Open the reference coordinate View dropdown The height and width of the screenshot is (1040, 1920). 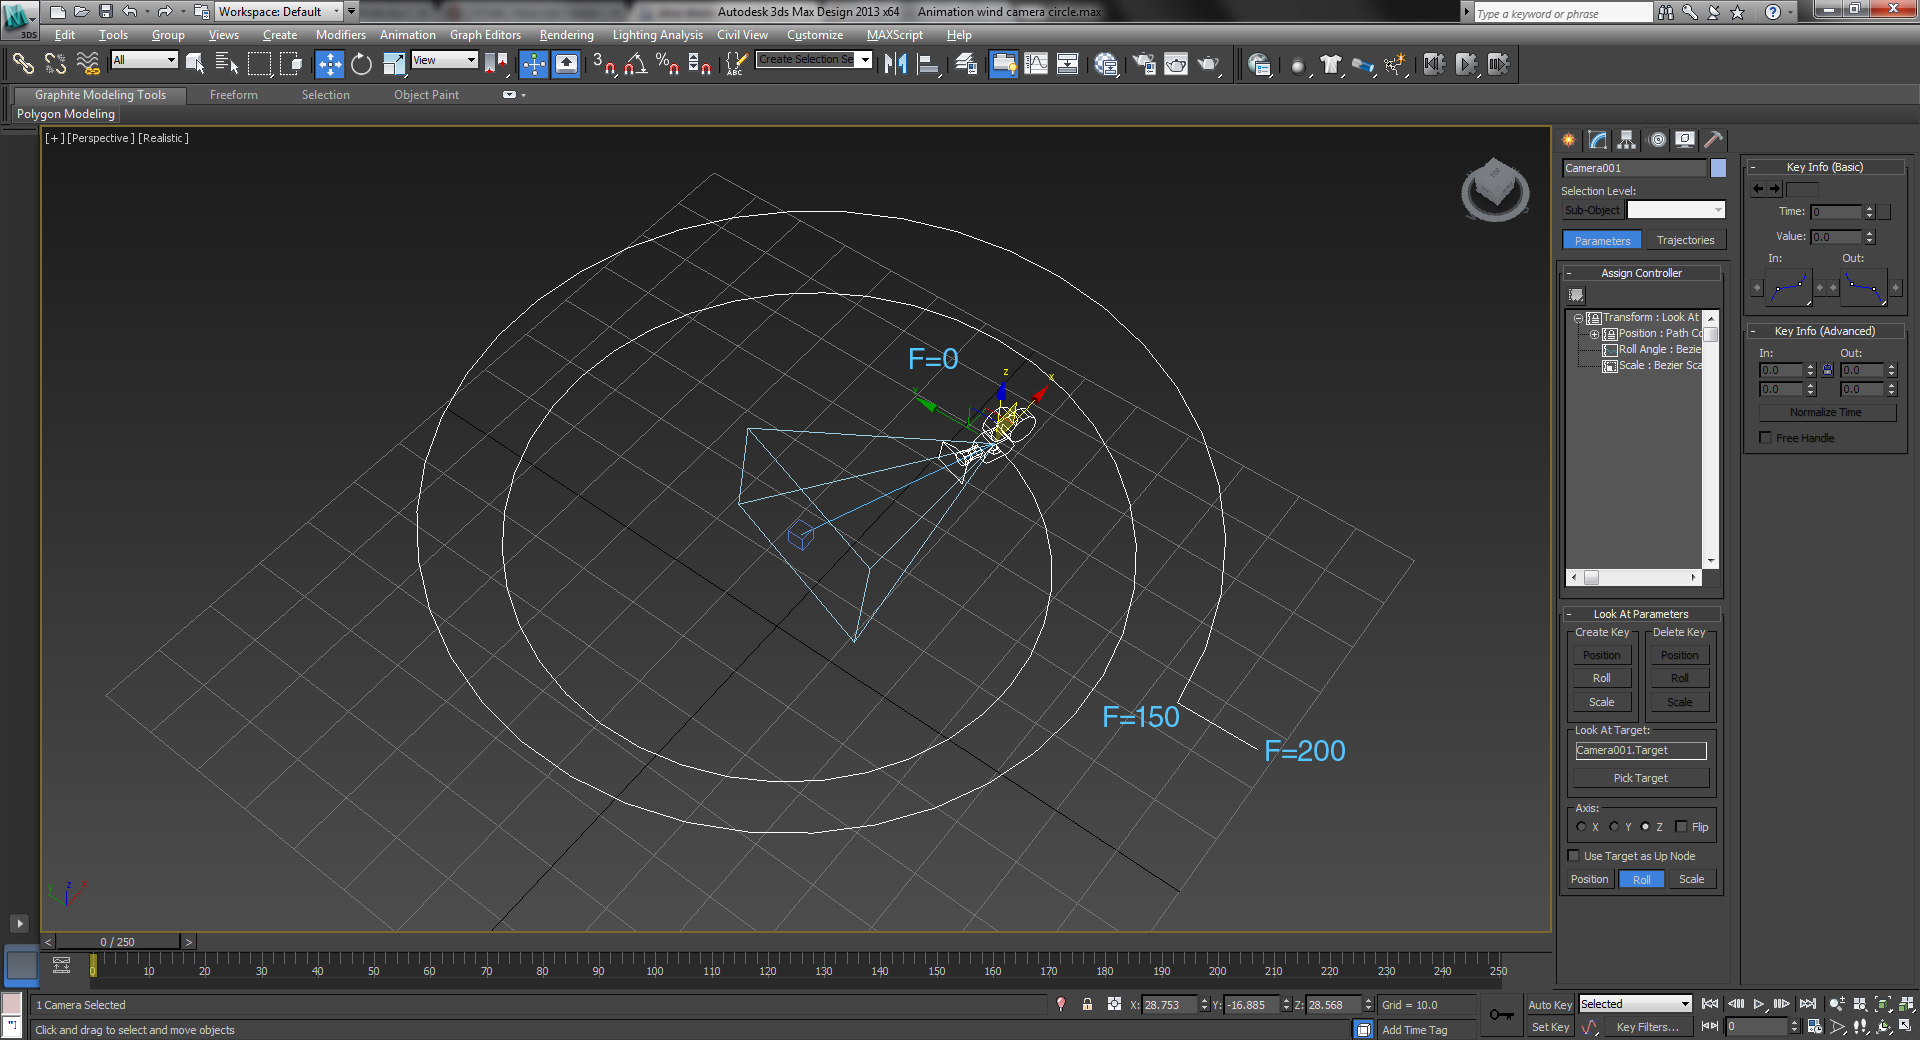[x=444, y=60]
